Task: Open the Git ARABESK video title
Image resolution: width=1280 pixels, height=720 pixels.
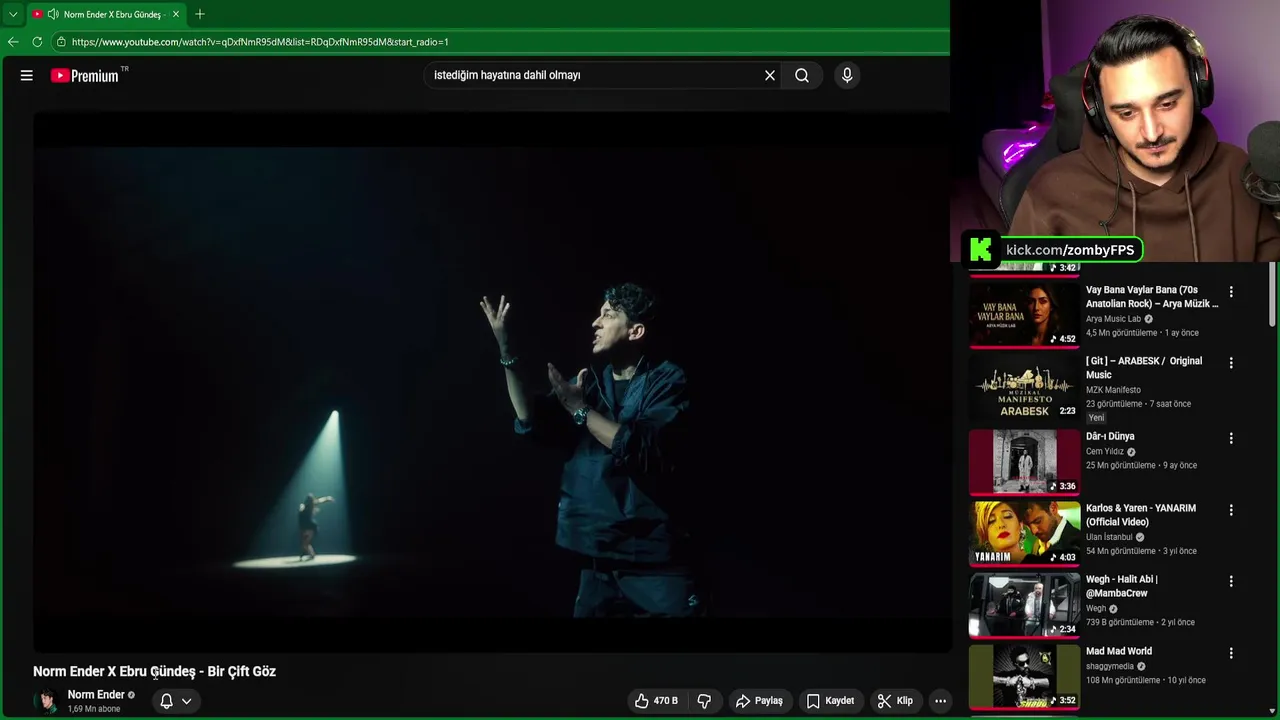Action: [x=1144, y=368]
